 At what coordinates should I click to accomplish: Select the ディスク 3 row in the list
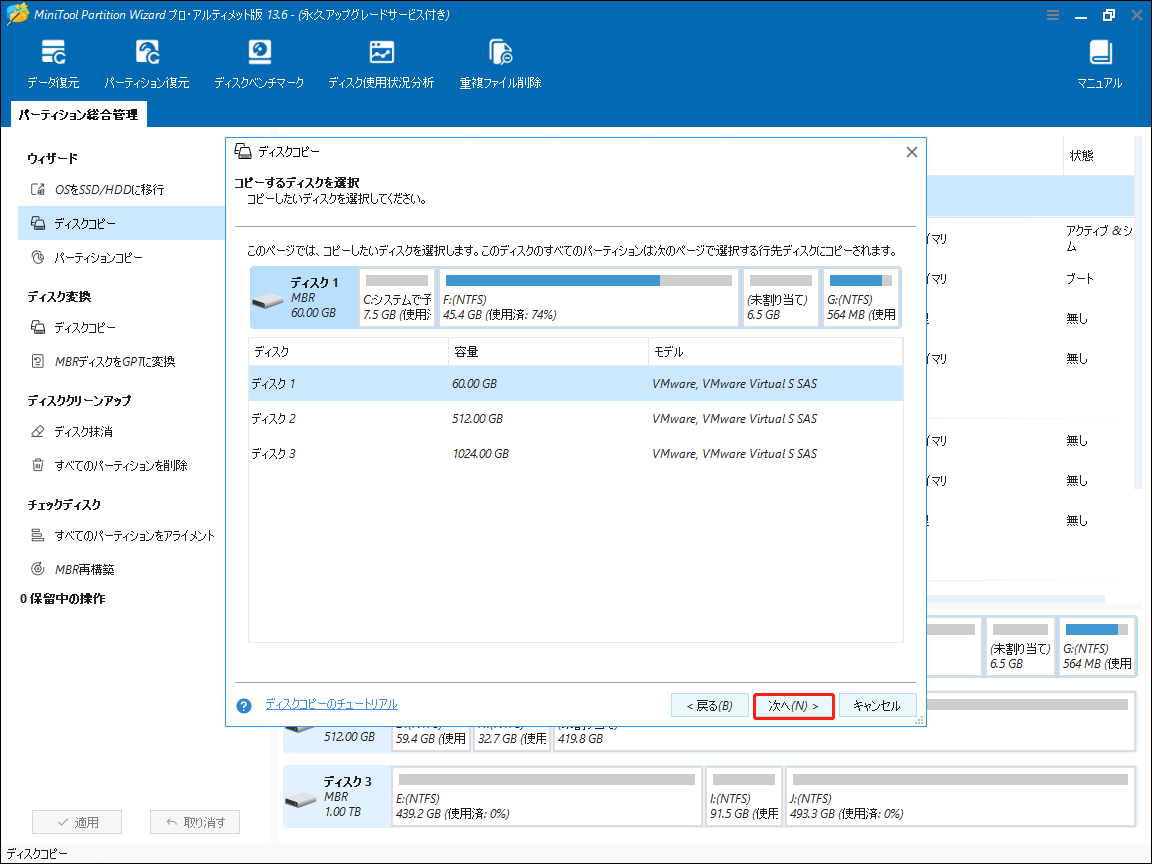[x=576, y=454]
